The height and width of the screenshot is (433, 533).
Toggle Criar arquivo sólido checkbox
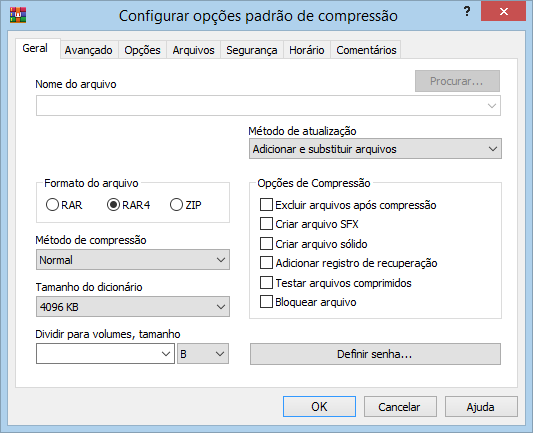(x=266, y=244)
